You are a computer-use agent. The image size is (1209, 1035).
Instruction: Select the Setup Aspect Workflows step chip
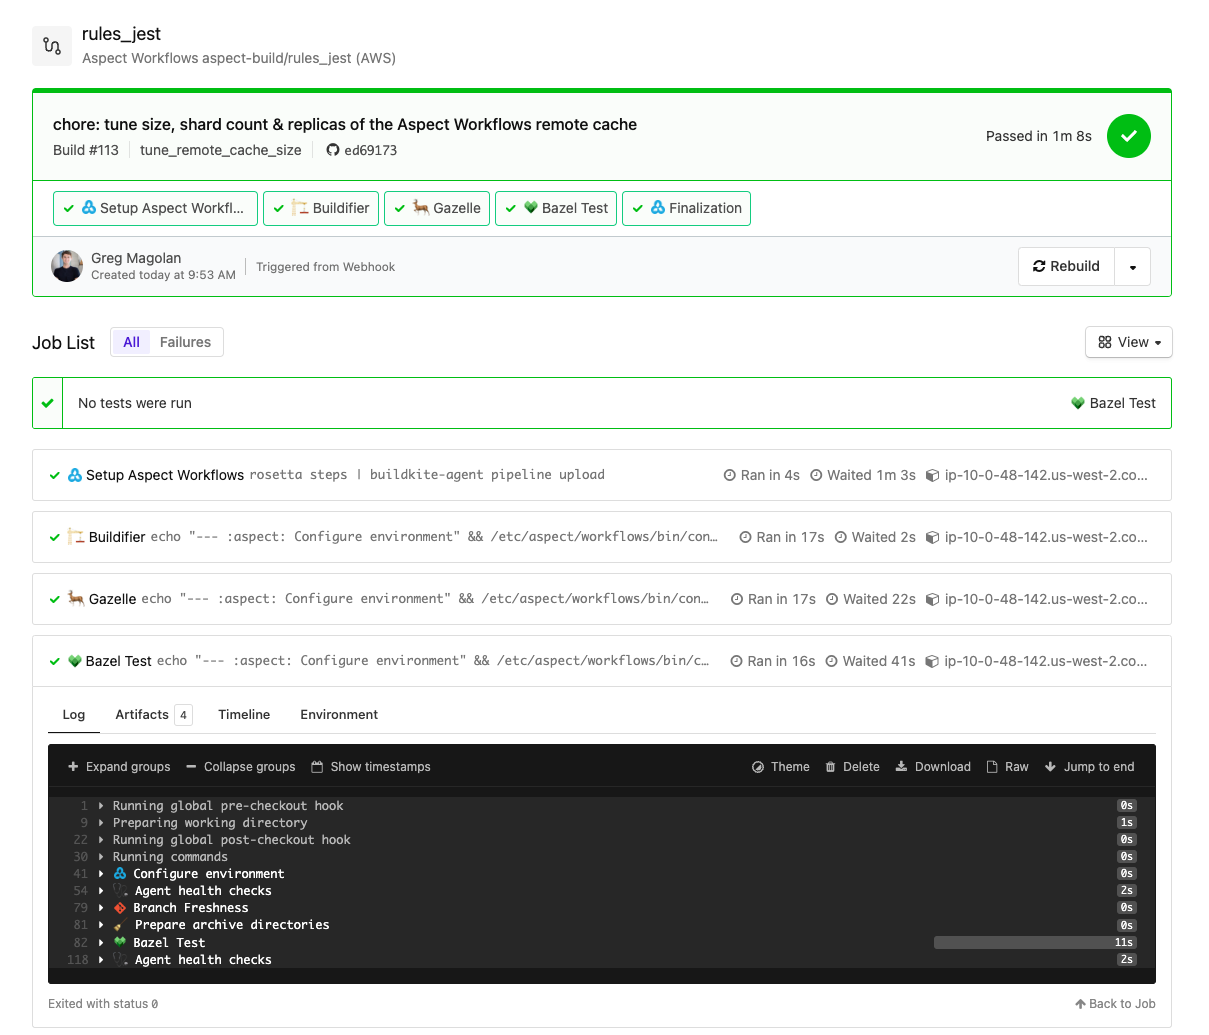click(155, 208)
